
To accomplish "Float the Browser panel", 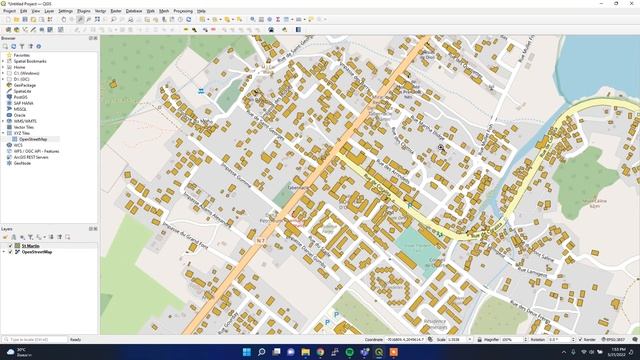I will click(91, 38).
